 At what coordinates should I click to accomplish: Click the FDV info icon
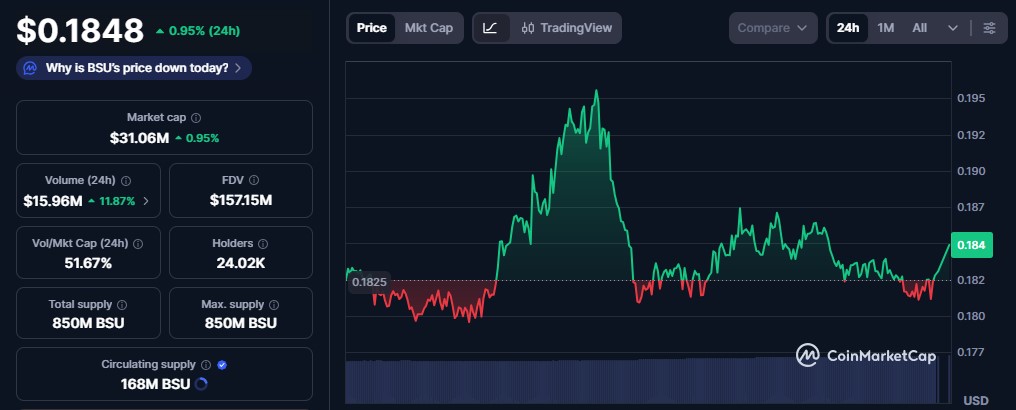tap(254, 180)
